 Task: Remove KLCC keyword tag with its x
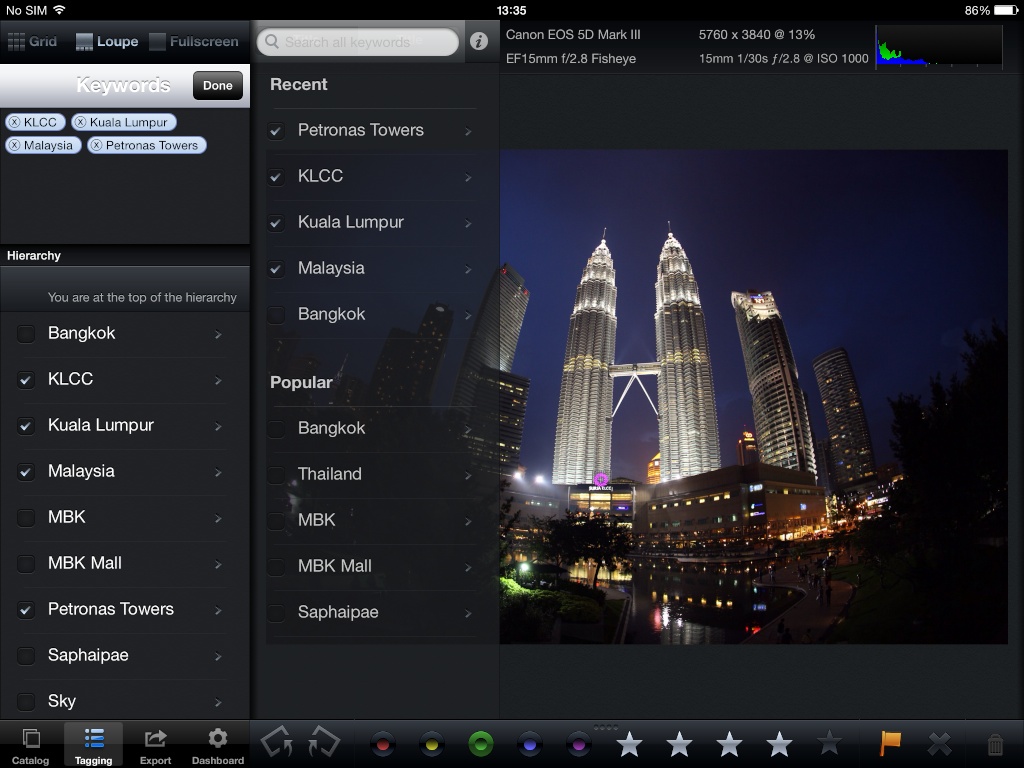pos(15,122)
